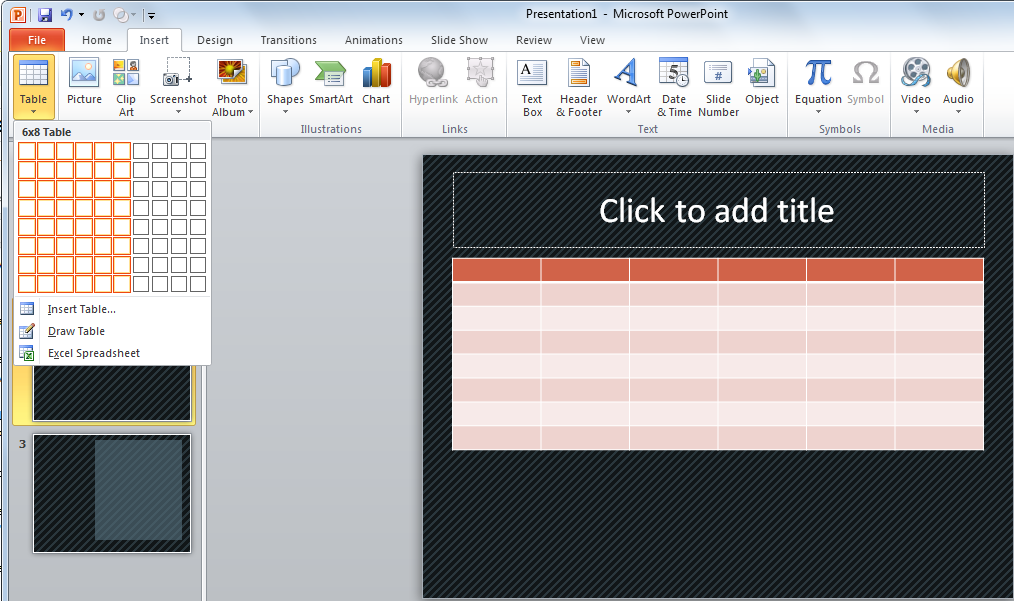Open the Clip Art pane

coord(126,85)
